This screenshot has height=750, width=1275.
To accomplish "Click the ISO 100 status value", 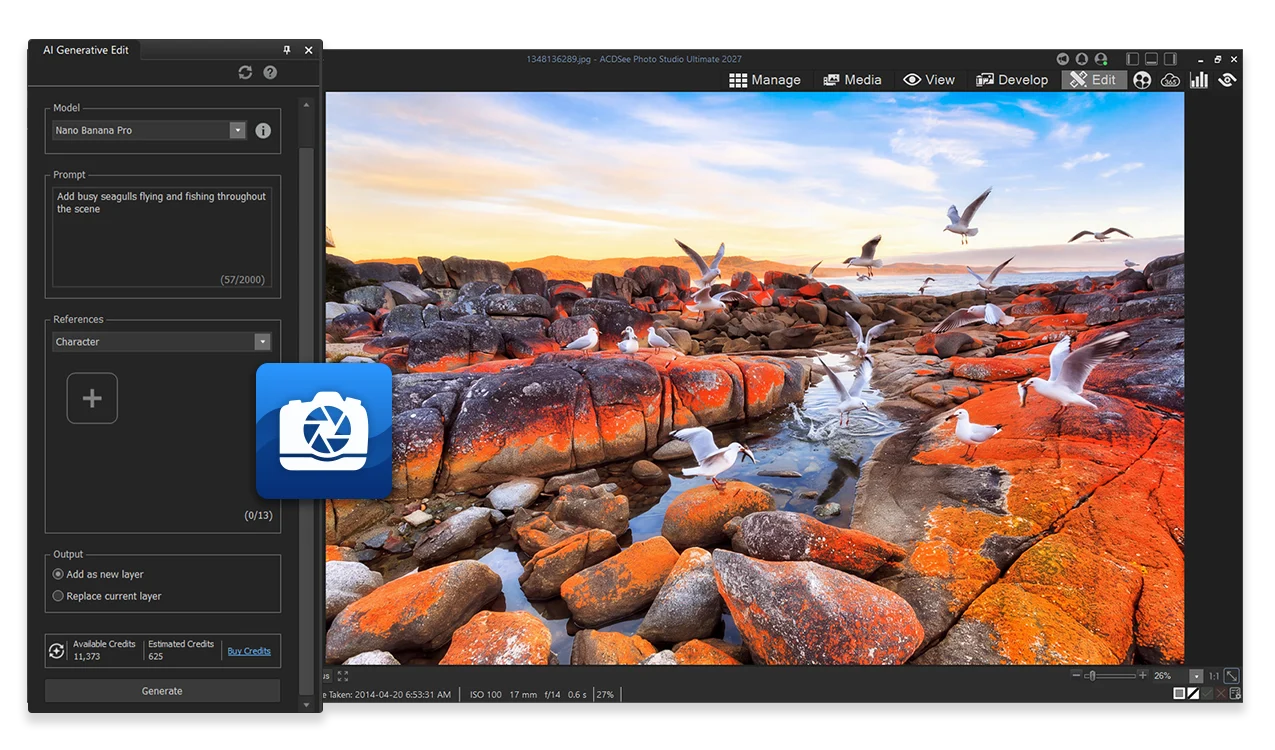I will pyautogui.click(x=486, y=694).
